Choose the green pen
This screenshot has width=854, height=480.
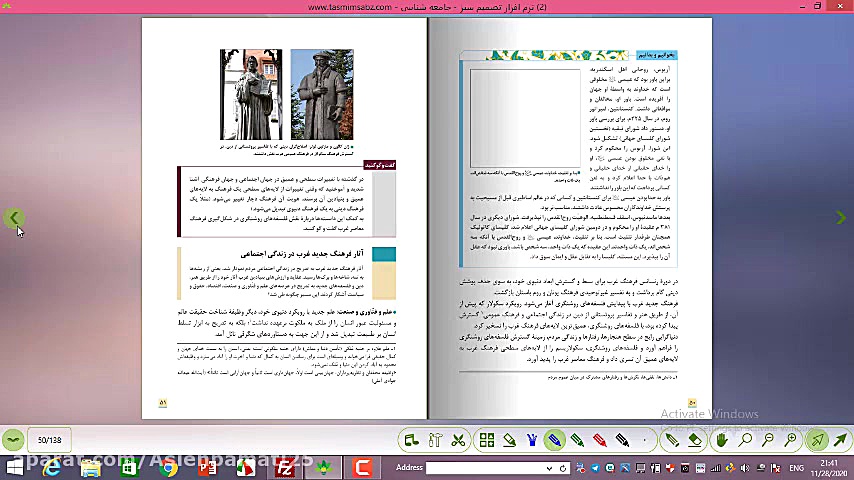(x=577, y=440)
